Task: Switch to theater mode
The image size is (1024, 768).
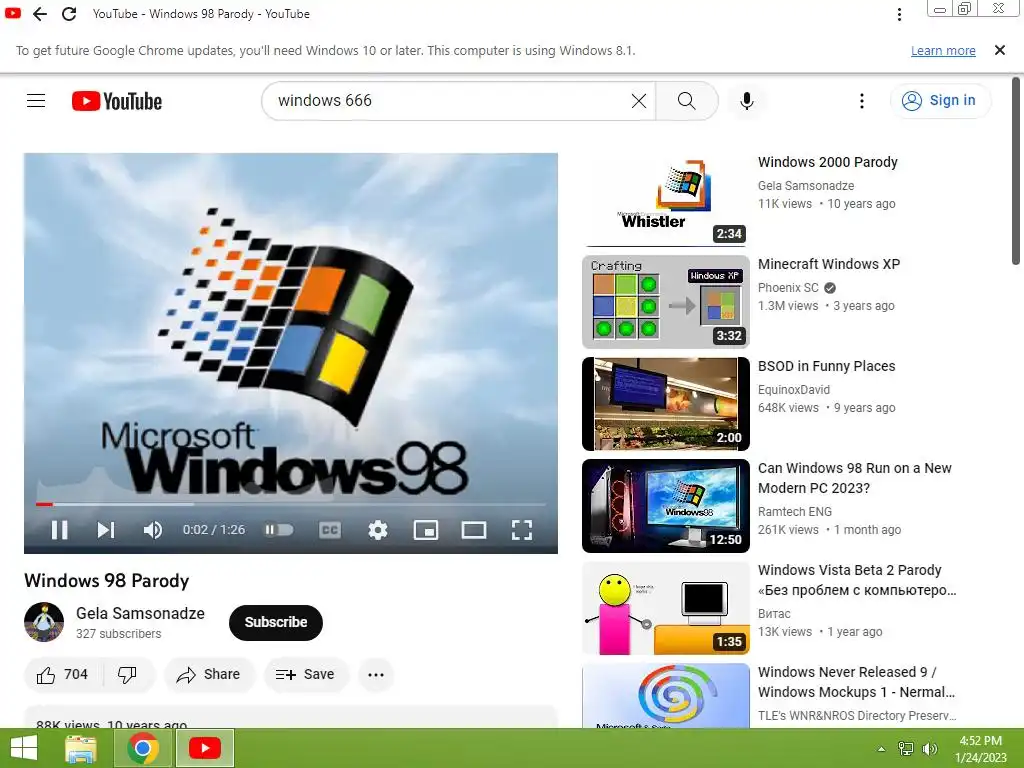Action: click(473, 530)
